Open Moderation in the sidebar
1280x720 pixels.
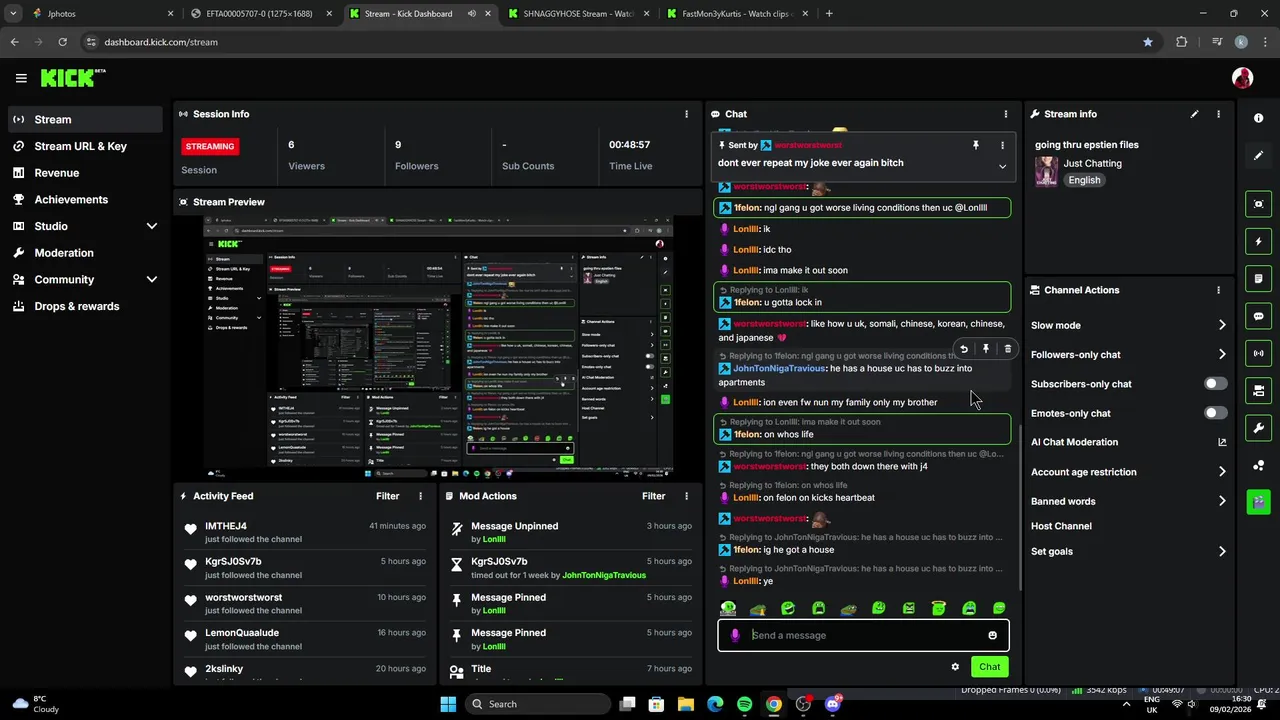[x=85, y=253]
